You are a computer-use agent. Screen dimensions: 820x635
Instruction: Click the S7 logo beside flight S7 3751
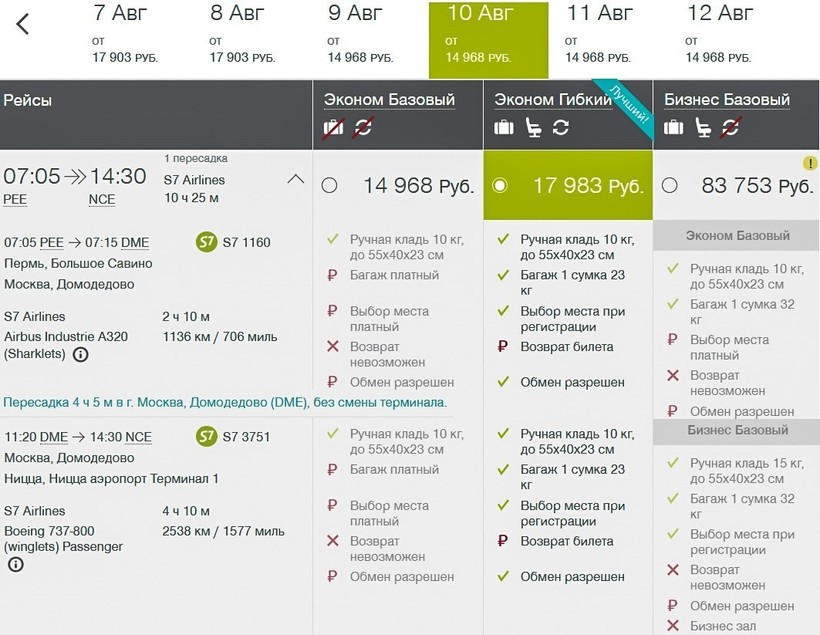coord(206,437)
